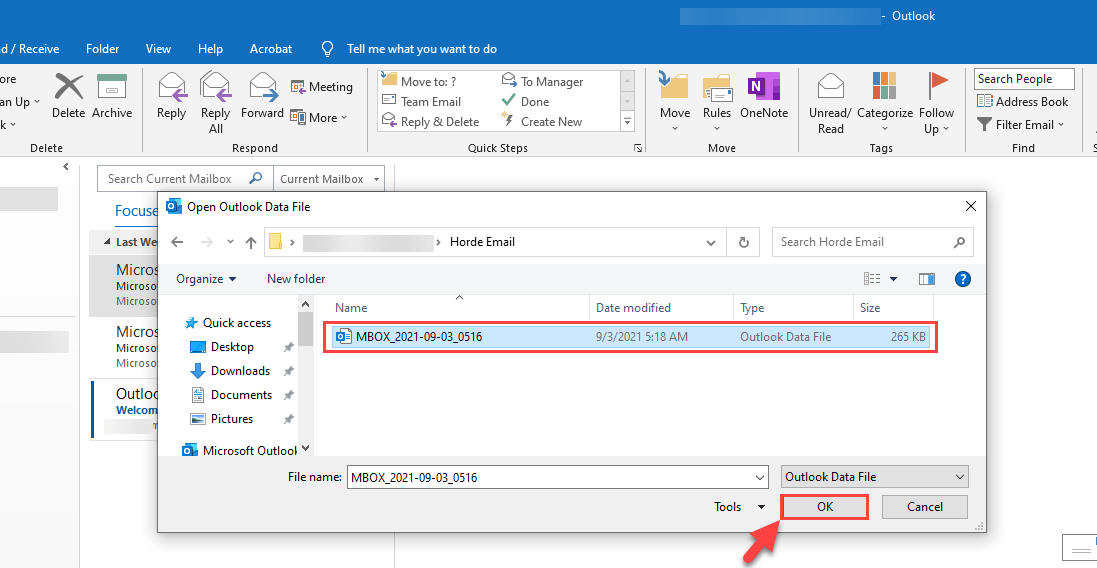Click the Search People field
1097x568 pixels.
(1024, 79)
